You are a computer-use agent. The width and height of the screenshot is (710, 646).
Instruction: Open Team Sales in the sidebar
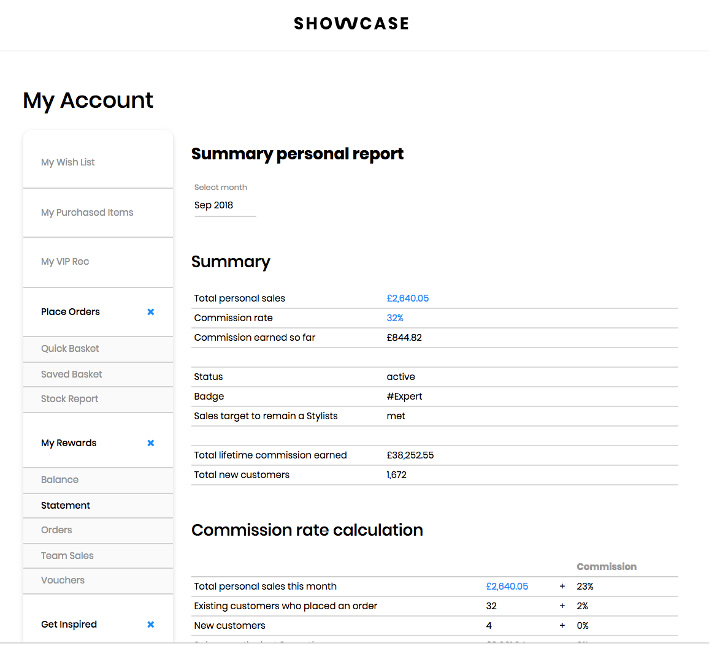pyautogui.click(x=67, y=556)
